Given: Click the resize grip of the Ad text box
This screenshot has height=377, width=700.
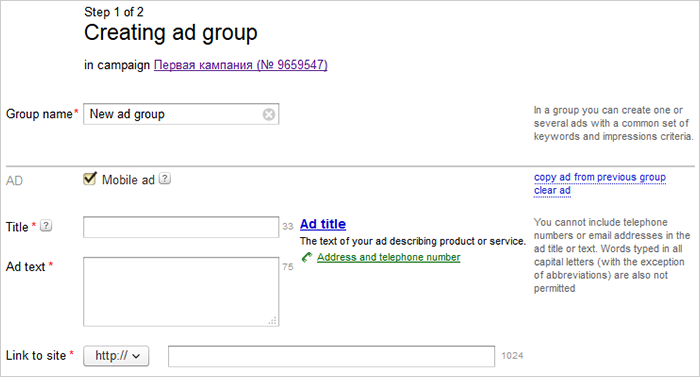Looking at the screenshot, I should 273,321.
